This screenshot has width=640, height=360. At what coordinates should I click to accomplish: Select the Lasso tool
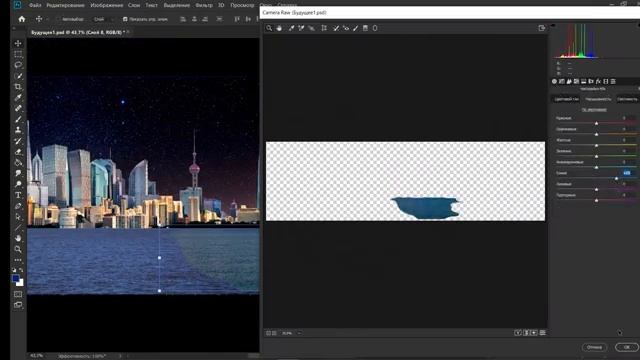[18, 65]
